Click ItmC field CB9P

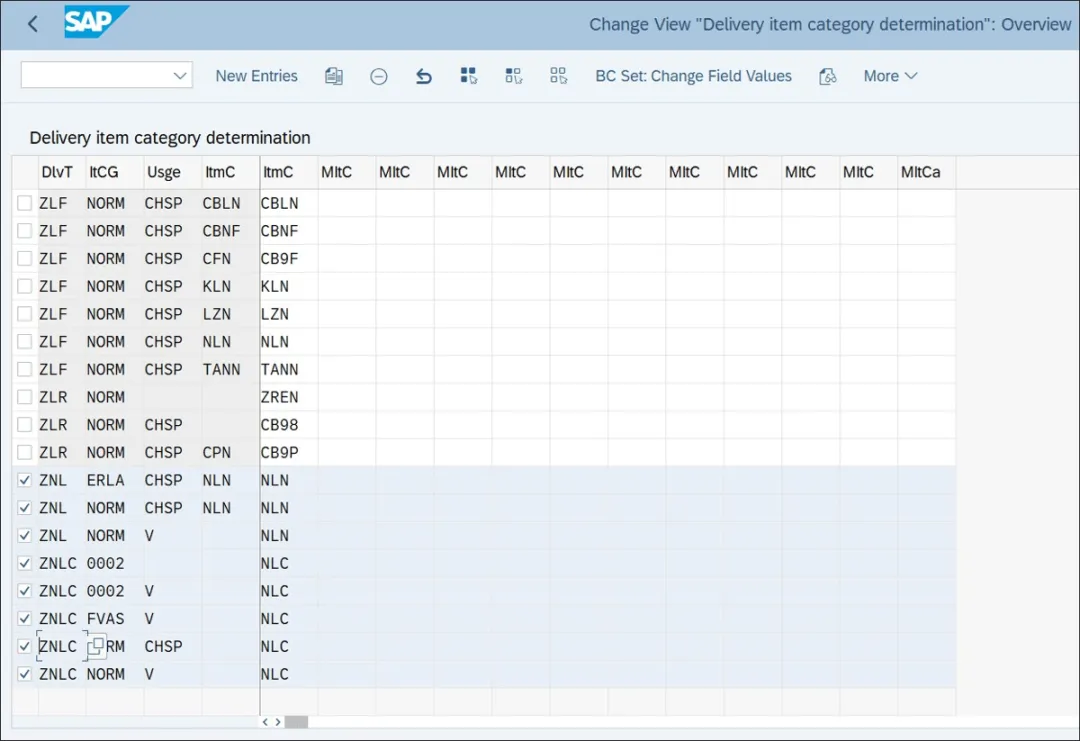(x=289, y=452)
